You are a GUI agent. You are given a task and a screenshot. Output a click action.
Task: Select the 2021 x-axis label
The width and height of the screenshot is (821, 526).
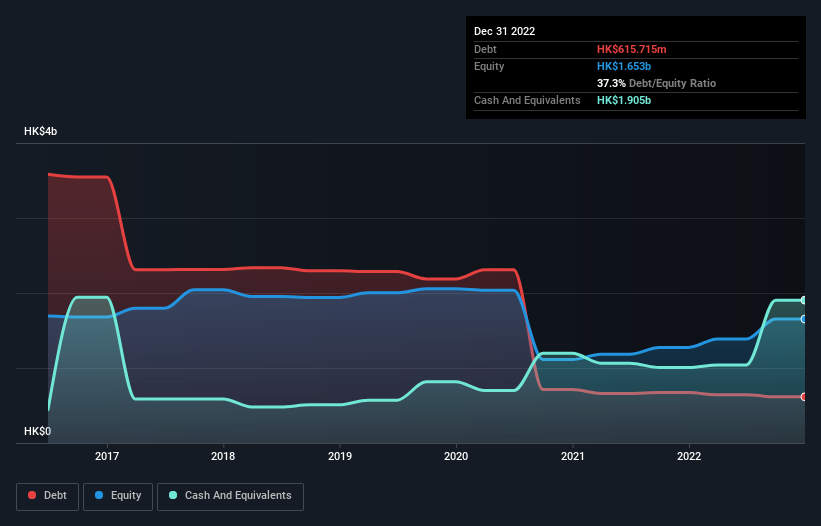[x=573, y=456]
